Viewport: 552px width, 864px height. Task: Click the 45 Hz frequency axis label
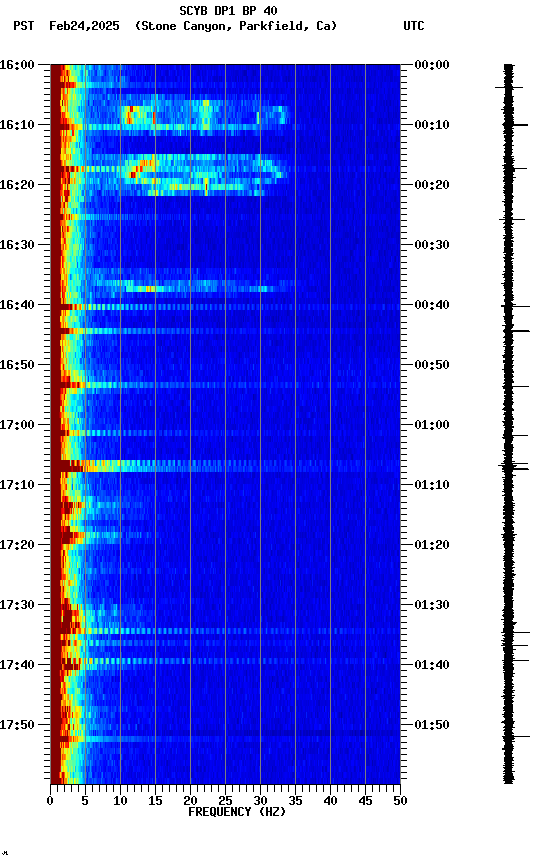pyautogui.click(x=365, y=801)
